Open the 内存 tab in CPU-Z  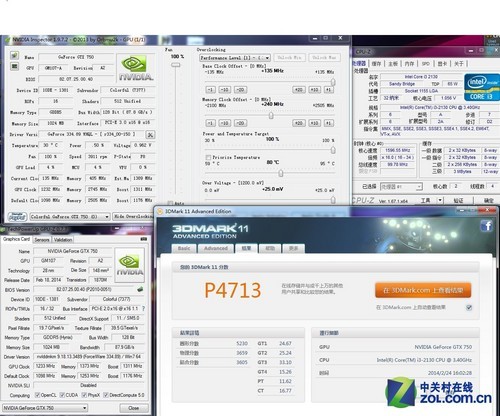click(409, 63)
